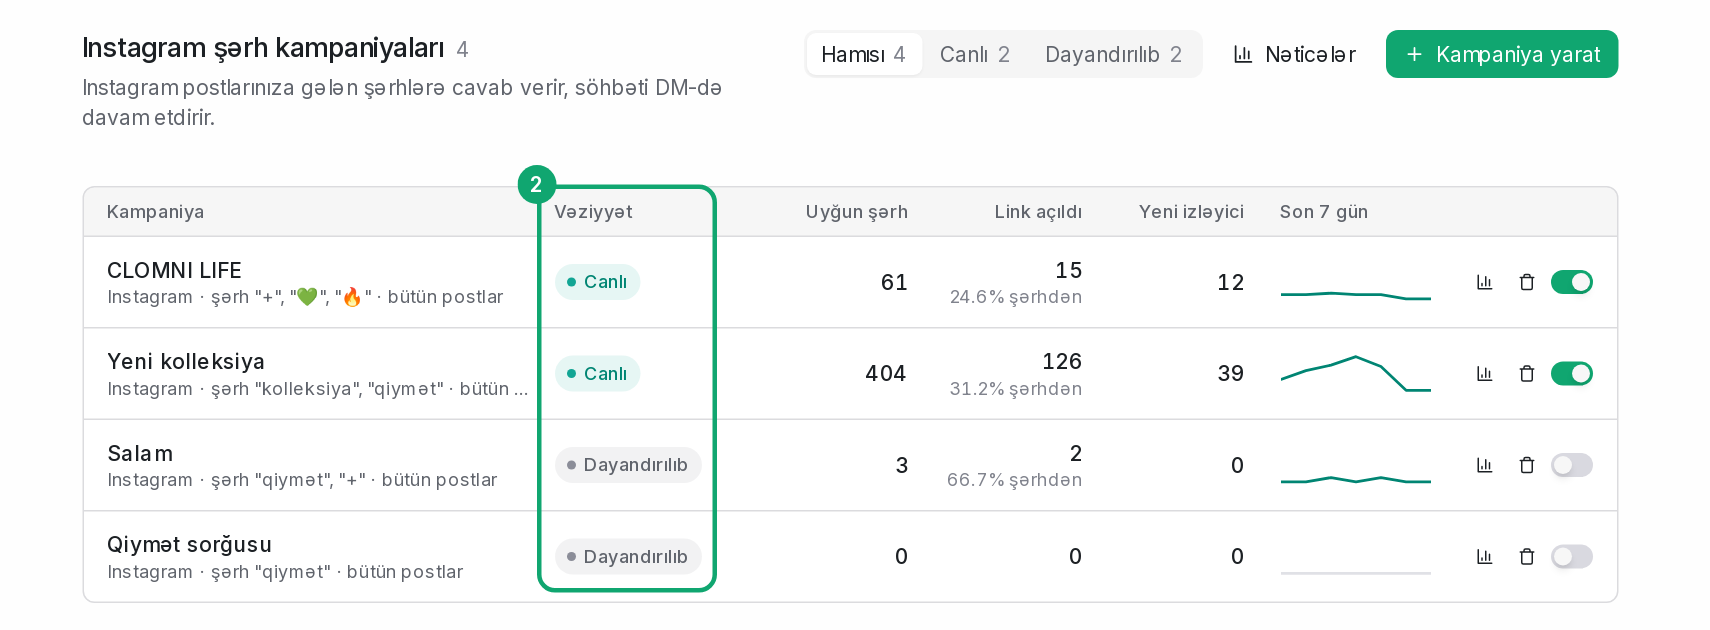Disable the Yeni kolleksiya campaign switch
Image resolution: width=1710 pixels, height=630 pixels.
[x=1571, y=373]
